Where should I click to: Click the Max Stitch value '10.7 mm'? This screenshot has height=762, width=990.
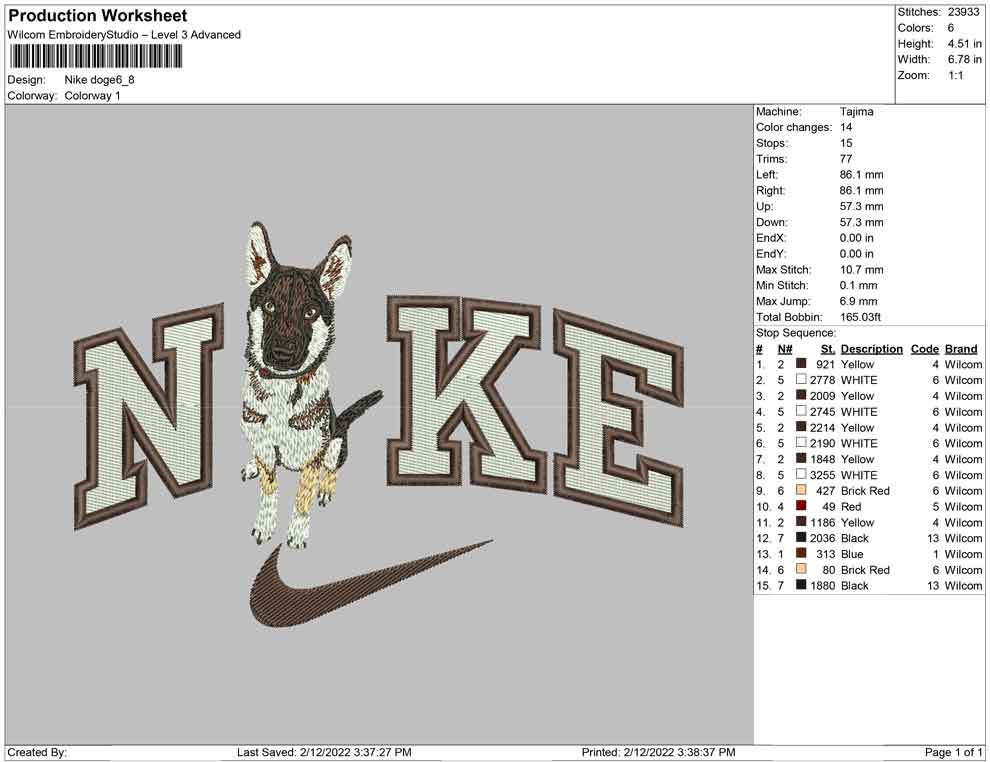[861, 270]
